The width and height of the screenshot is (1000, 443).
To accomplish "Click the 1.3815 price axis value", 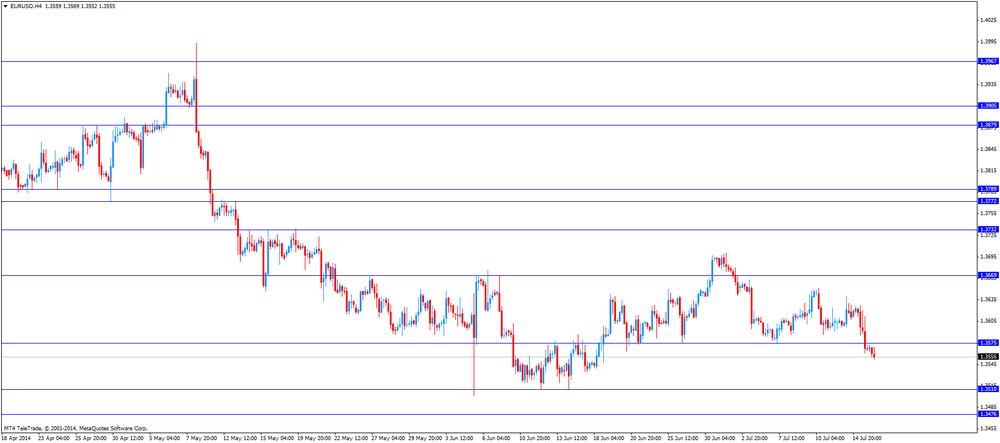I will pos(990,171).
